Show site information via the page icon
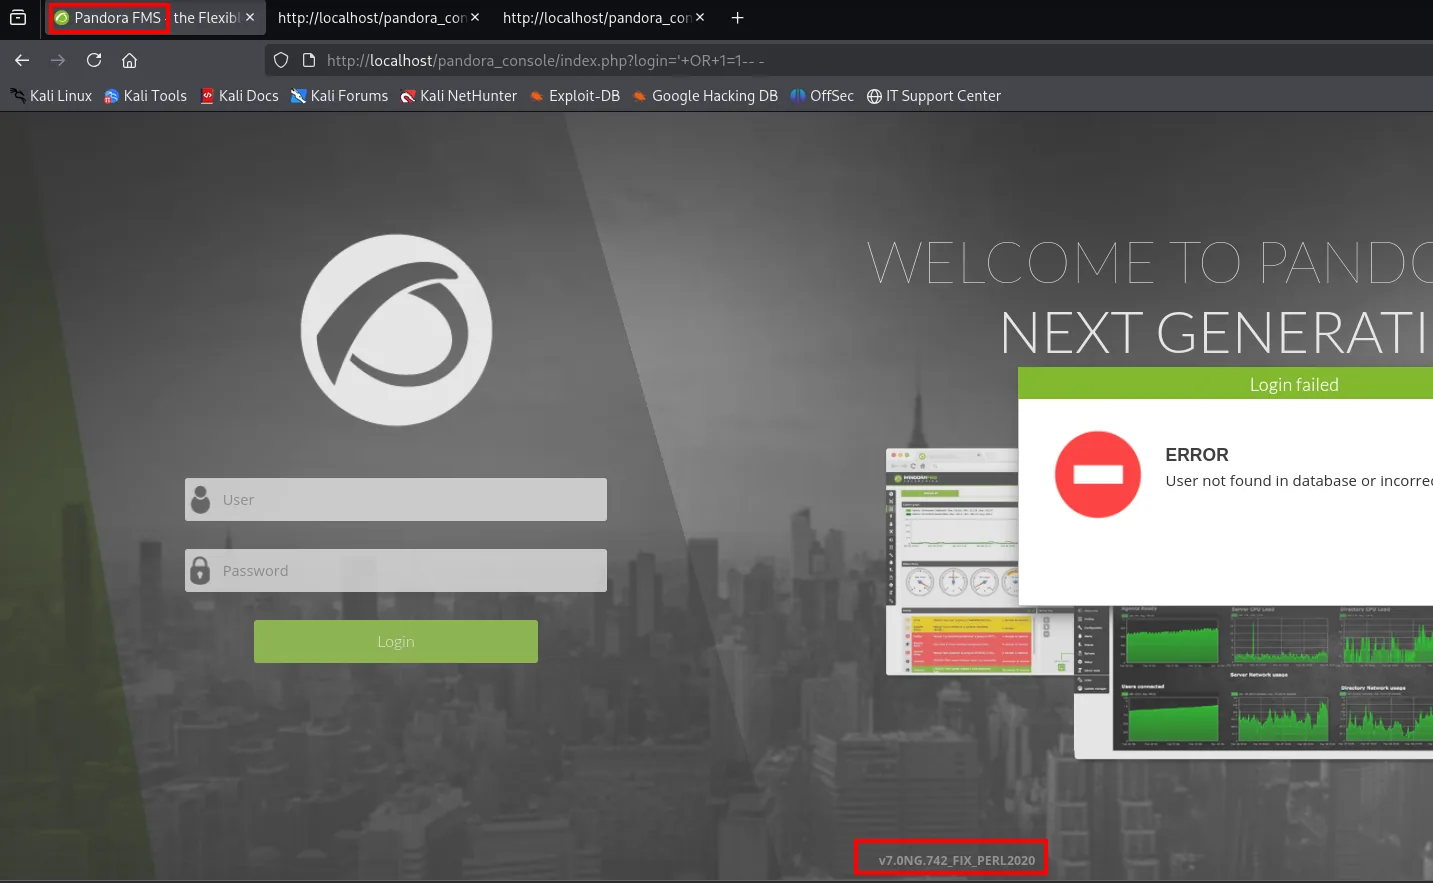Screen dimensions: 1433x883 (309, 60)
